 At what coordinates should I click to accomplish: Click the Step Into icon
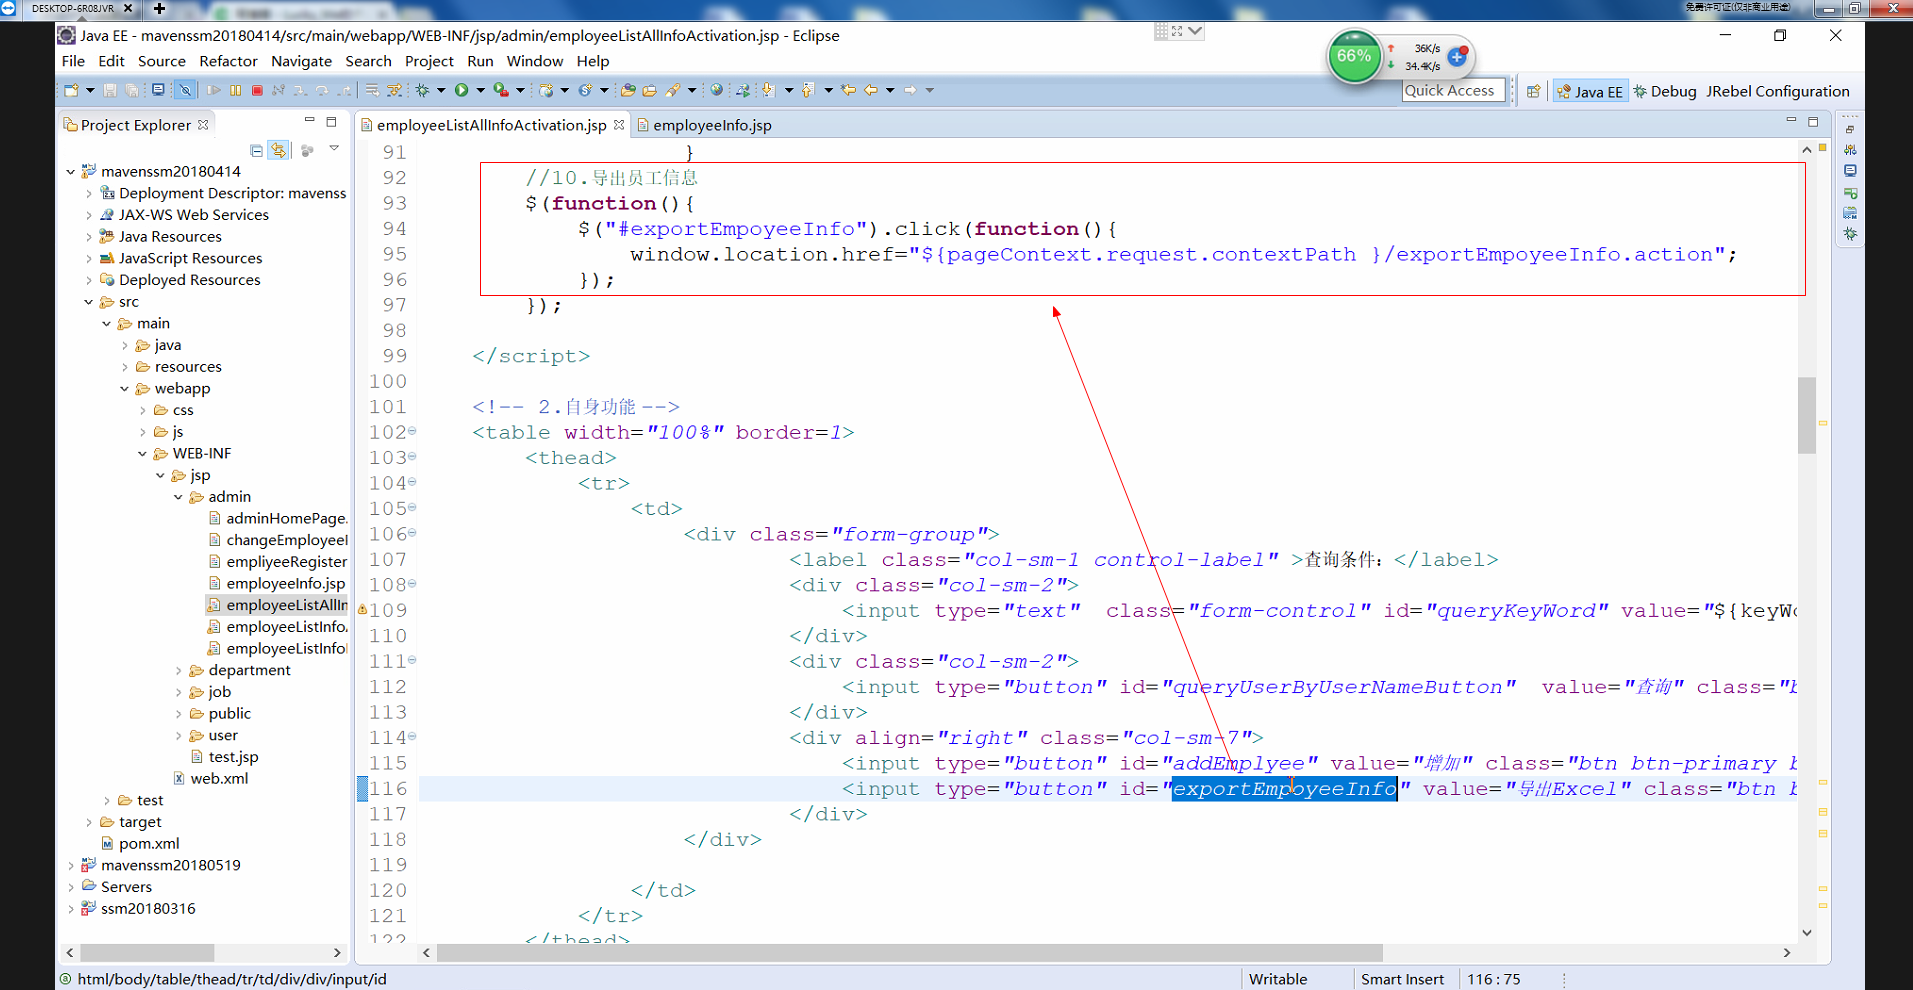coord(300,90)
